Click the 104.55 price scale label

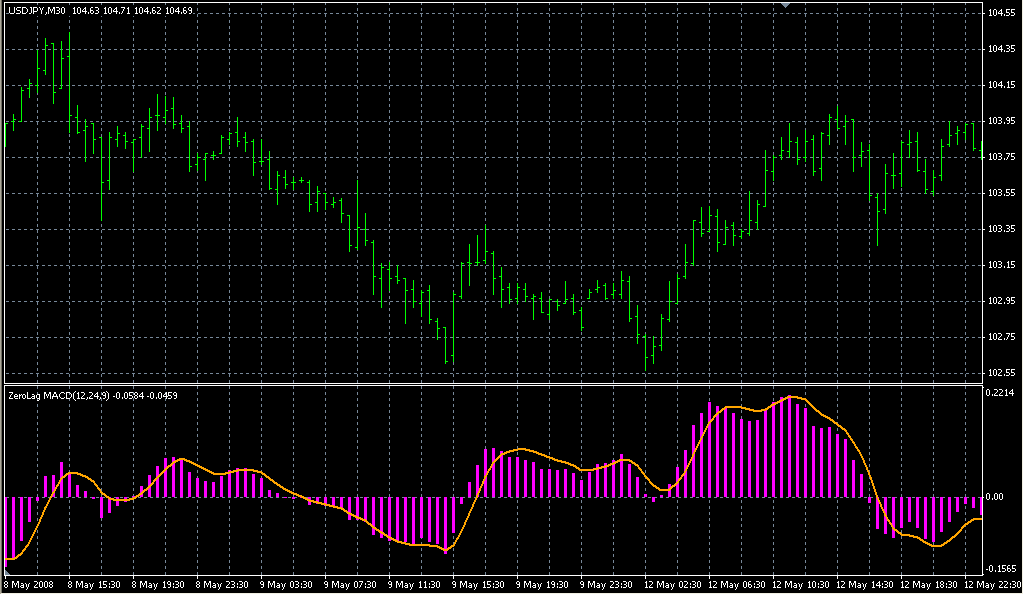[x=1001, y=13]
